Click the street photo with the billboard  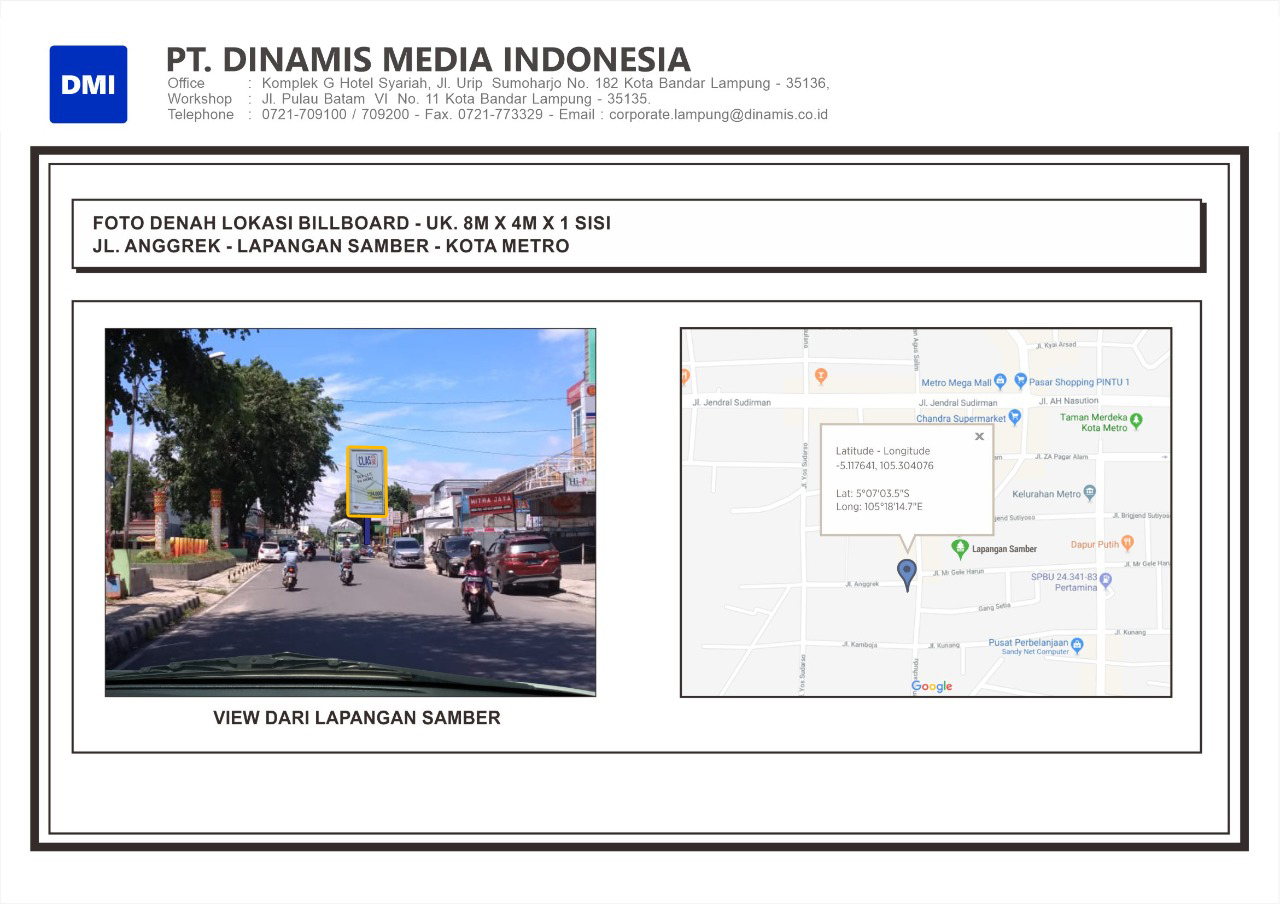point(350,512)
